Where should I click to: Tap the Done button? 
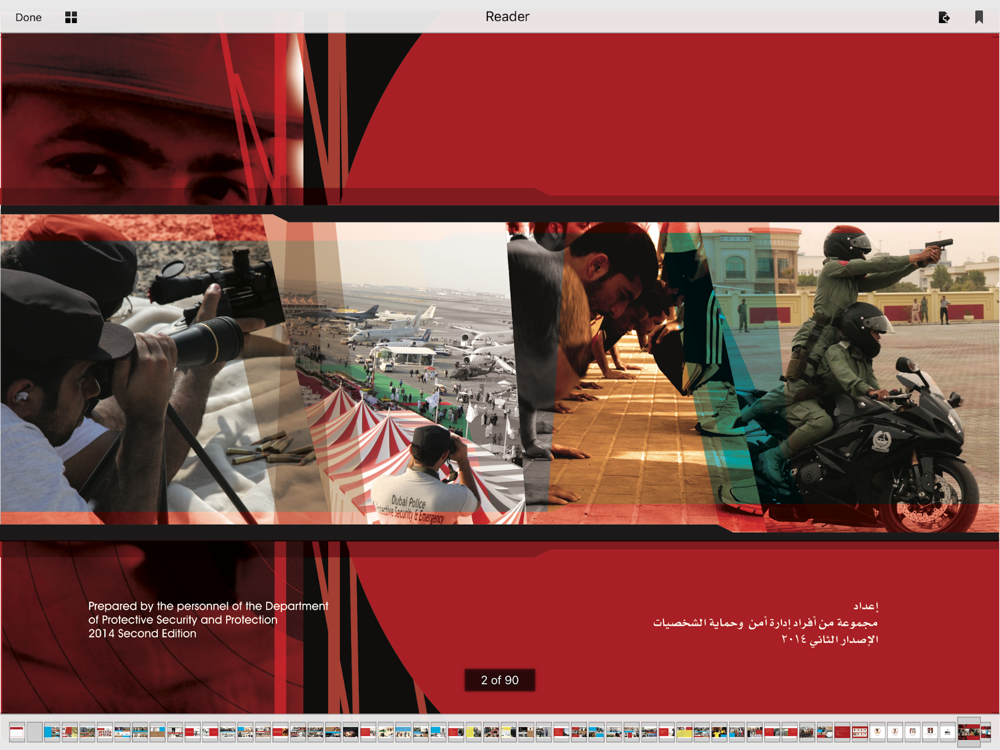(x=28, y=17)
